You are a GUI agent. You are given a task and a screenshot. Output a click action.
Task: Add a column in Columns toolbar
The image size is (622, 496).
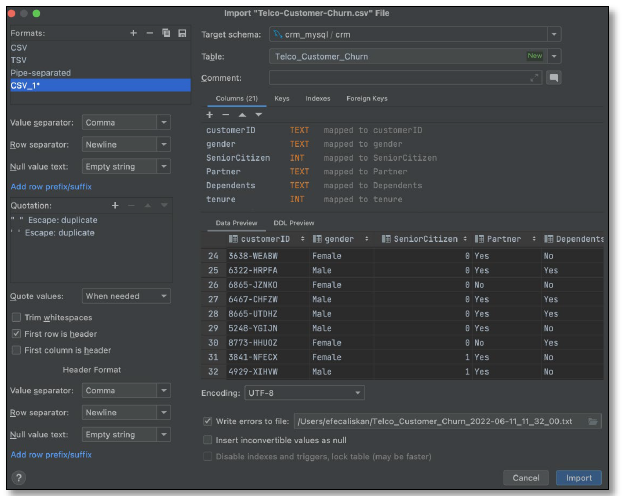coord(209,115)
